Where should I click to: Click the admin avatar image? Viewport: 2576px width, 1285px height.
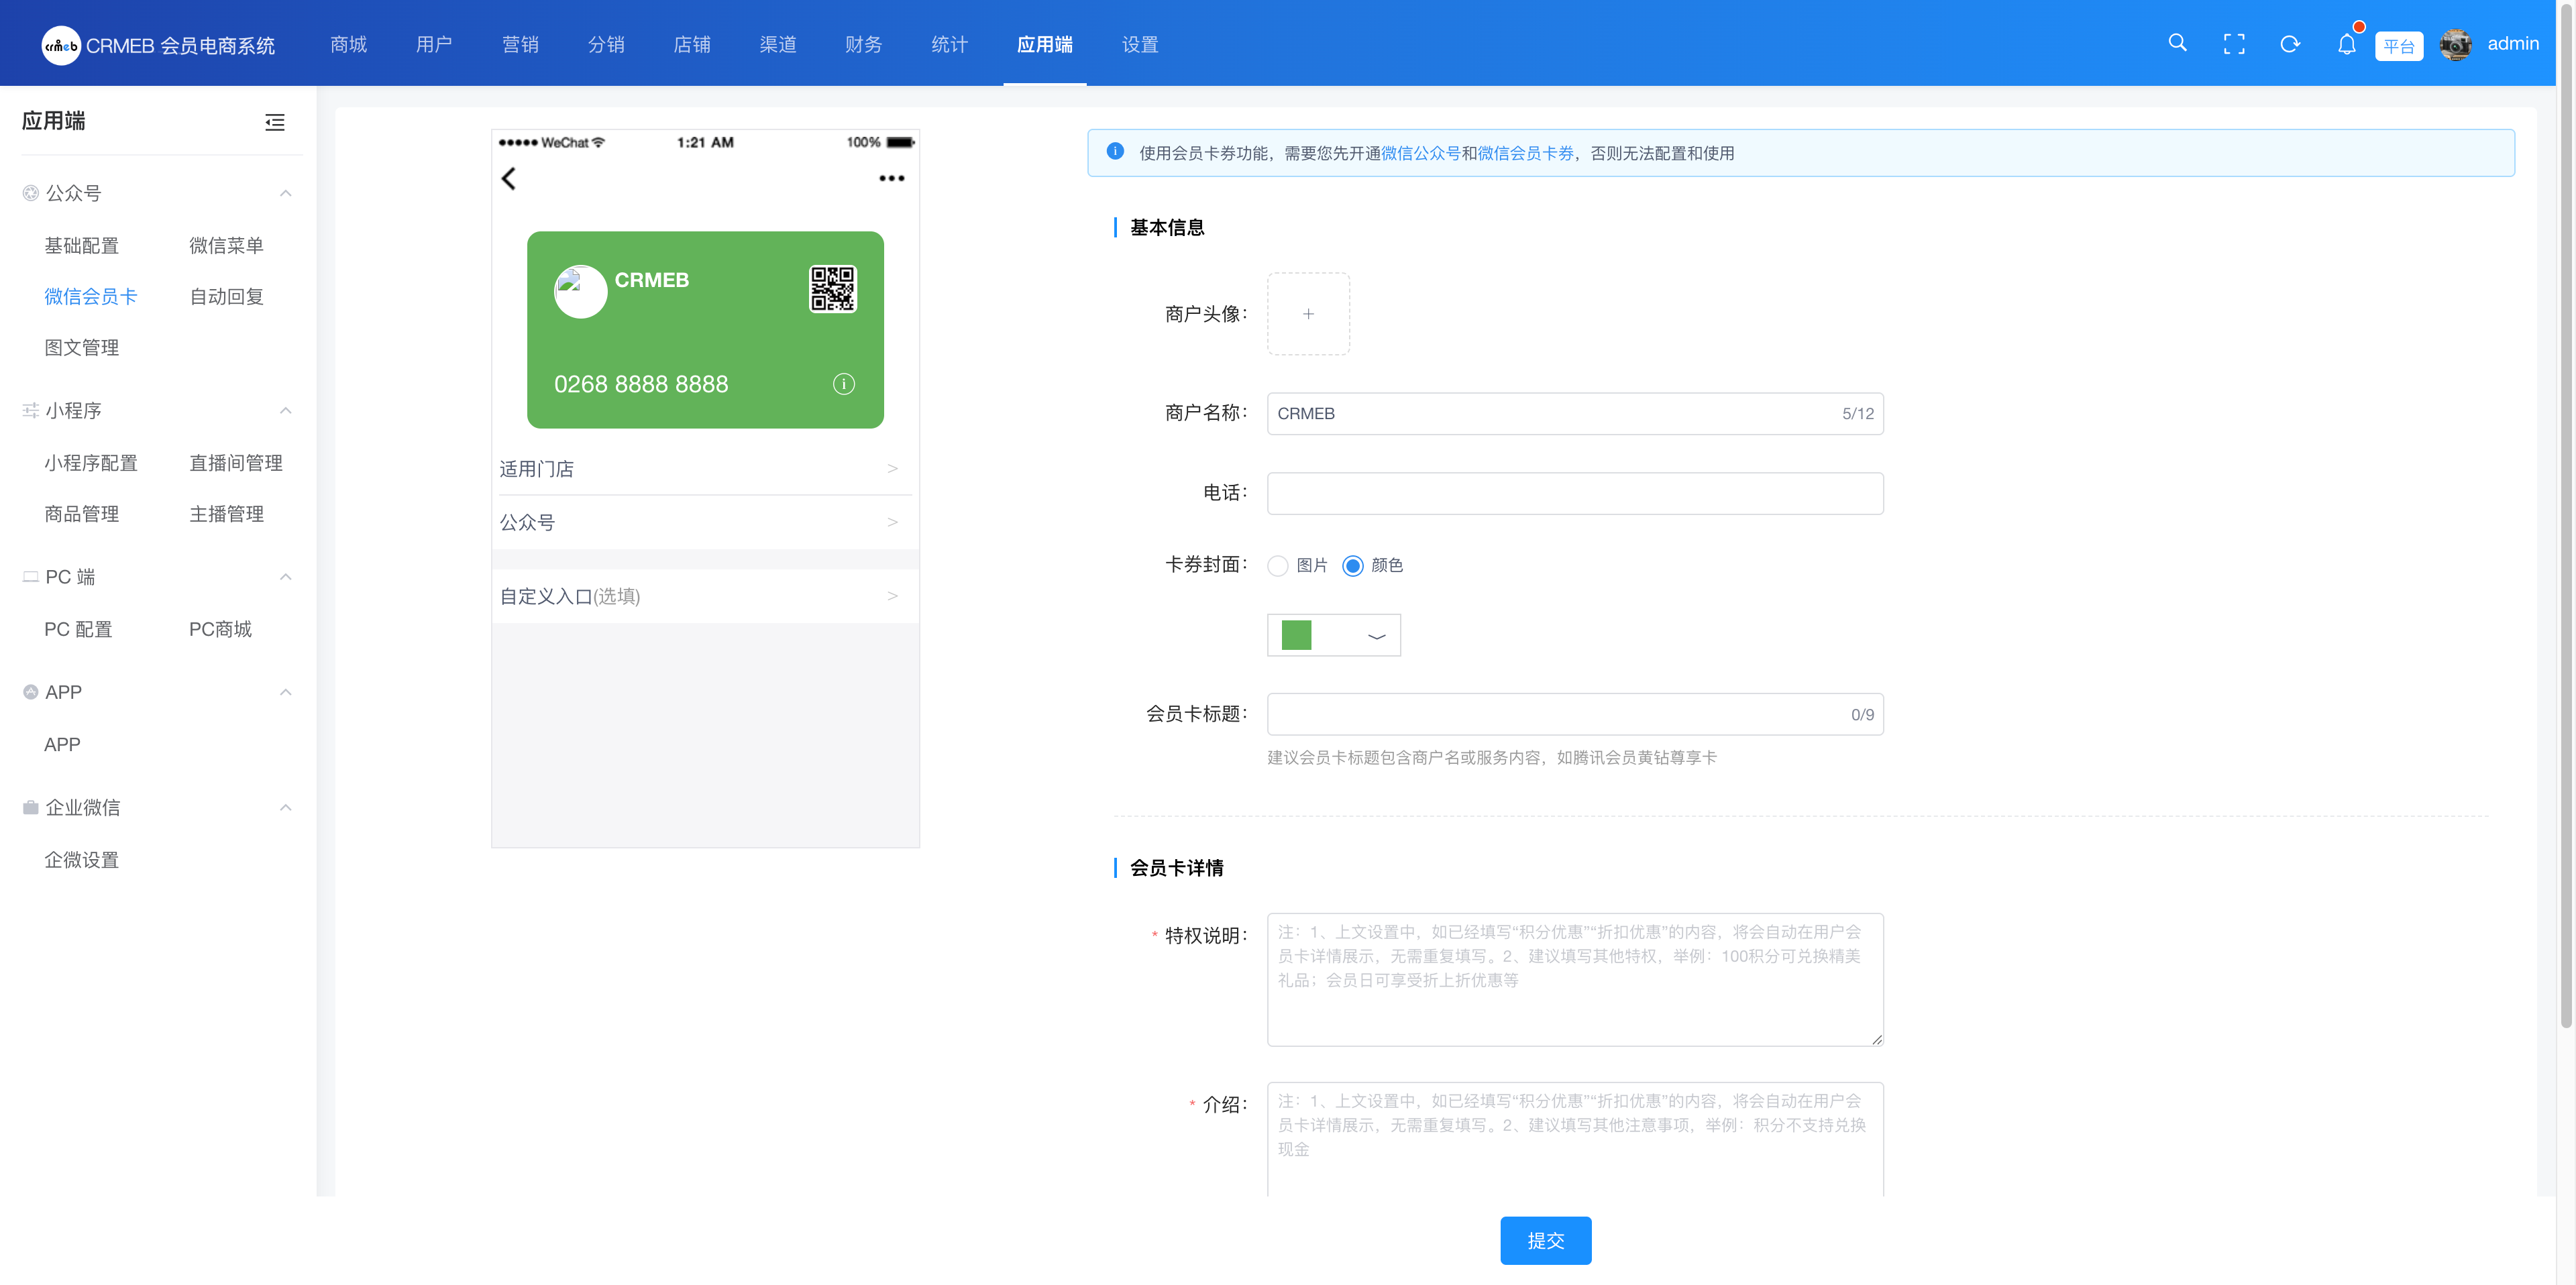point(2455,44)
